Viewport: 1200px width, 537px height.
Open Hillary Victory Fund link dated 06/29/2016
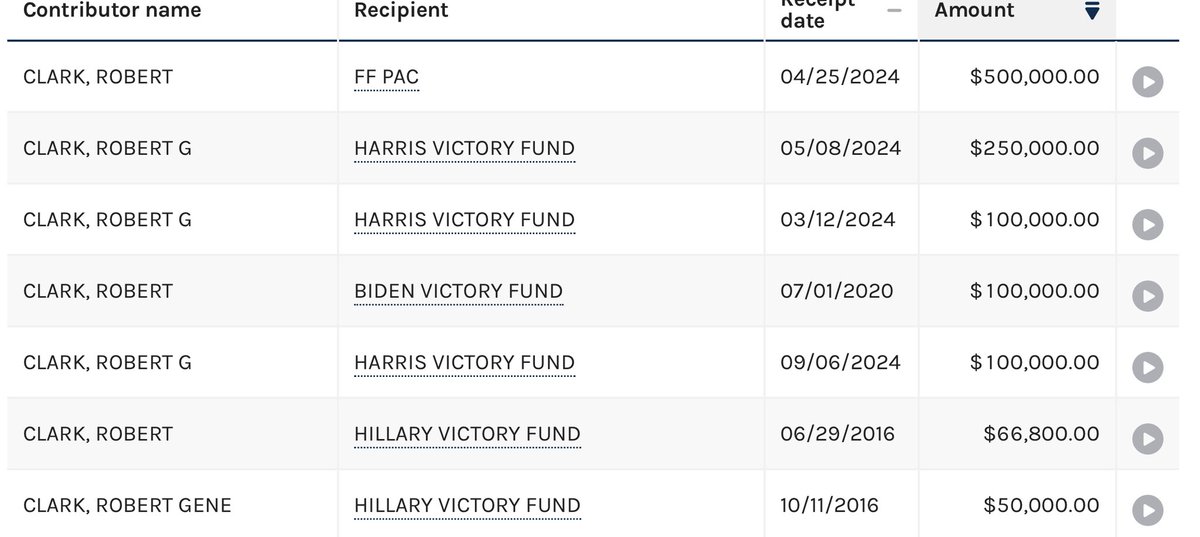coord(467,435)
